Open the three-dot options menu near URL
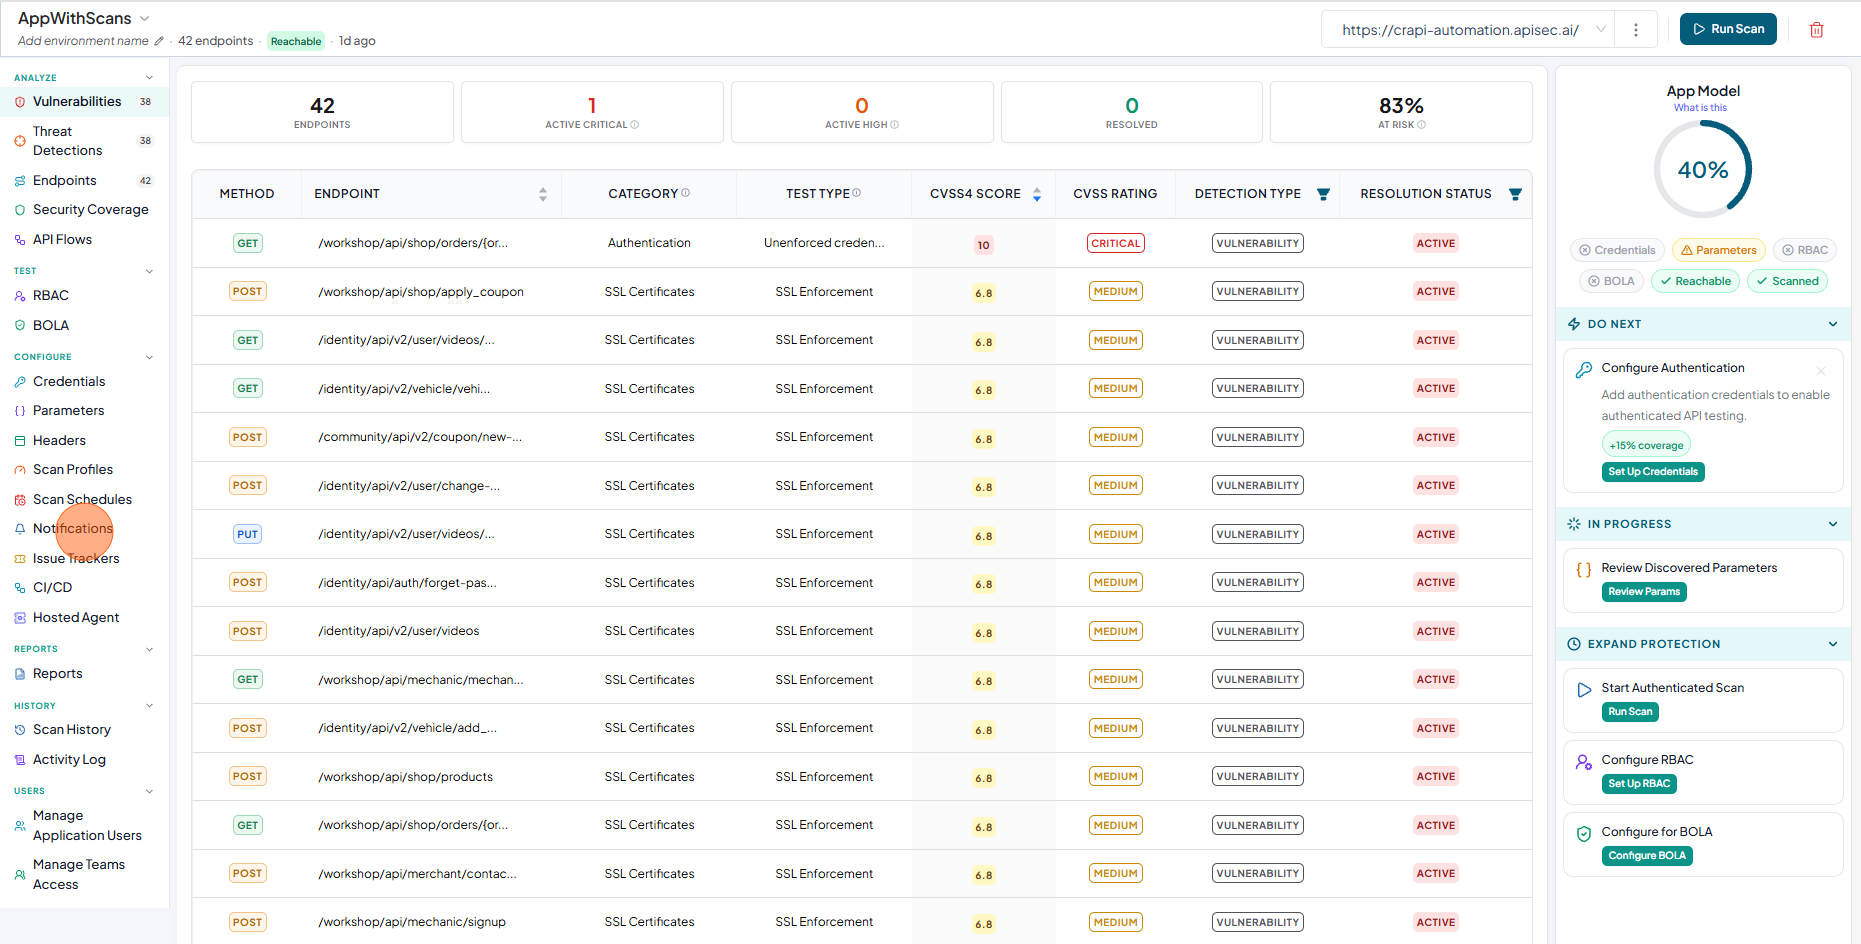The image size is (1861, 944). [1636, 30]
